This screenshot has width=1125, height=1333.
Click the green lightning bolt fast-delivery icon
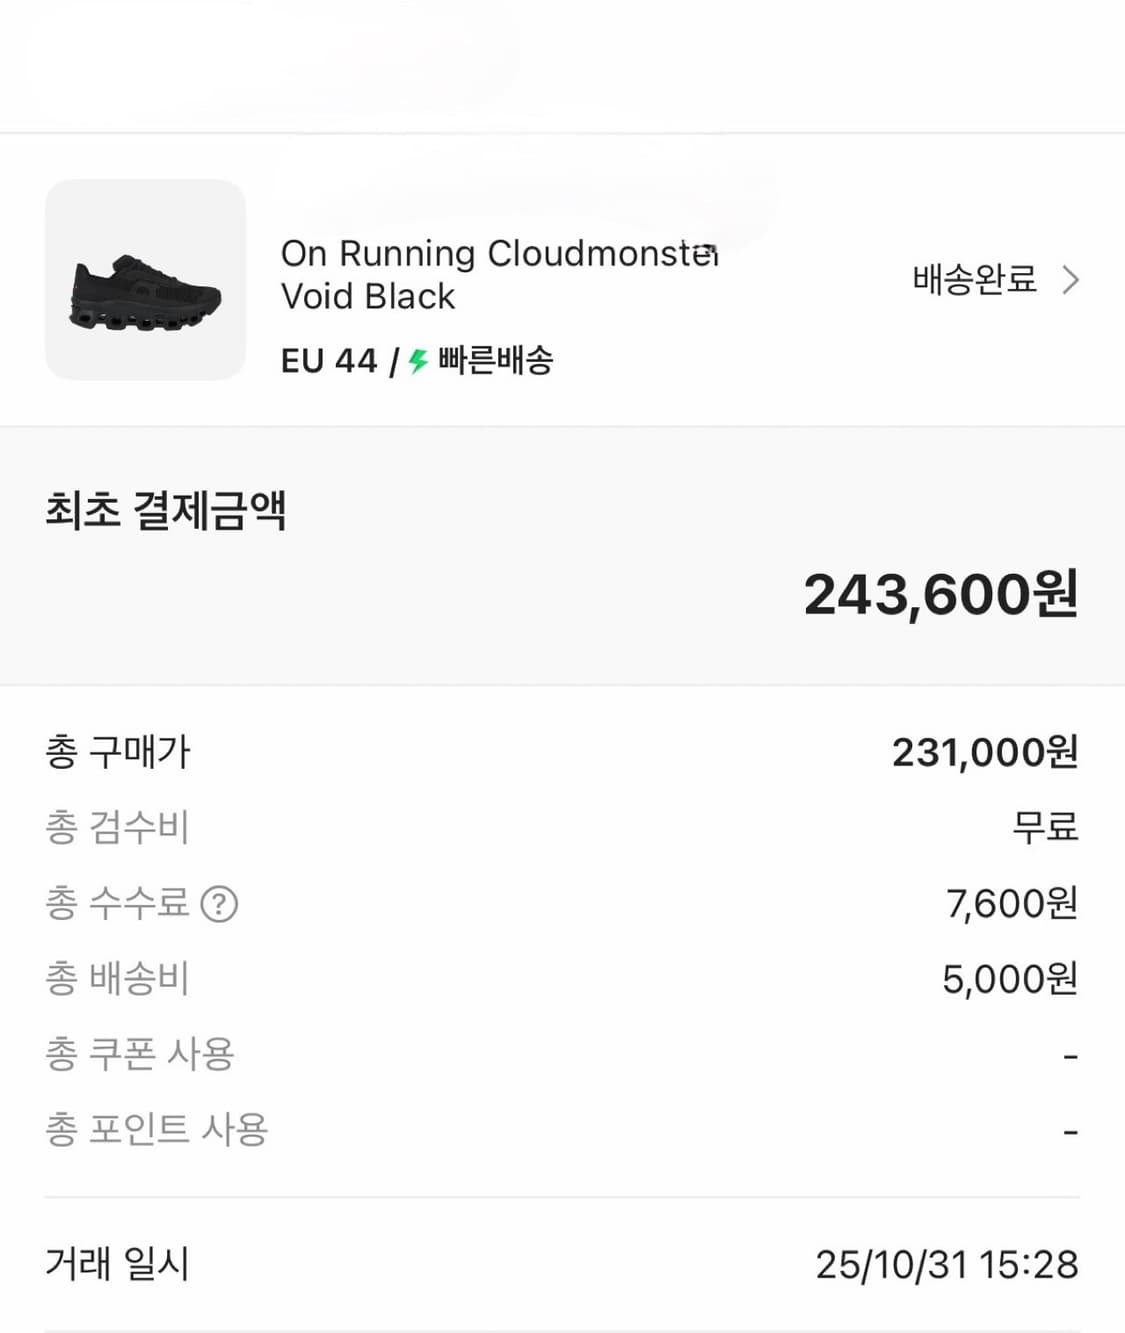418,361
